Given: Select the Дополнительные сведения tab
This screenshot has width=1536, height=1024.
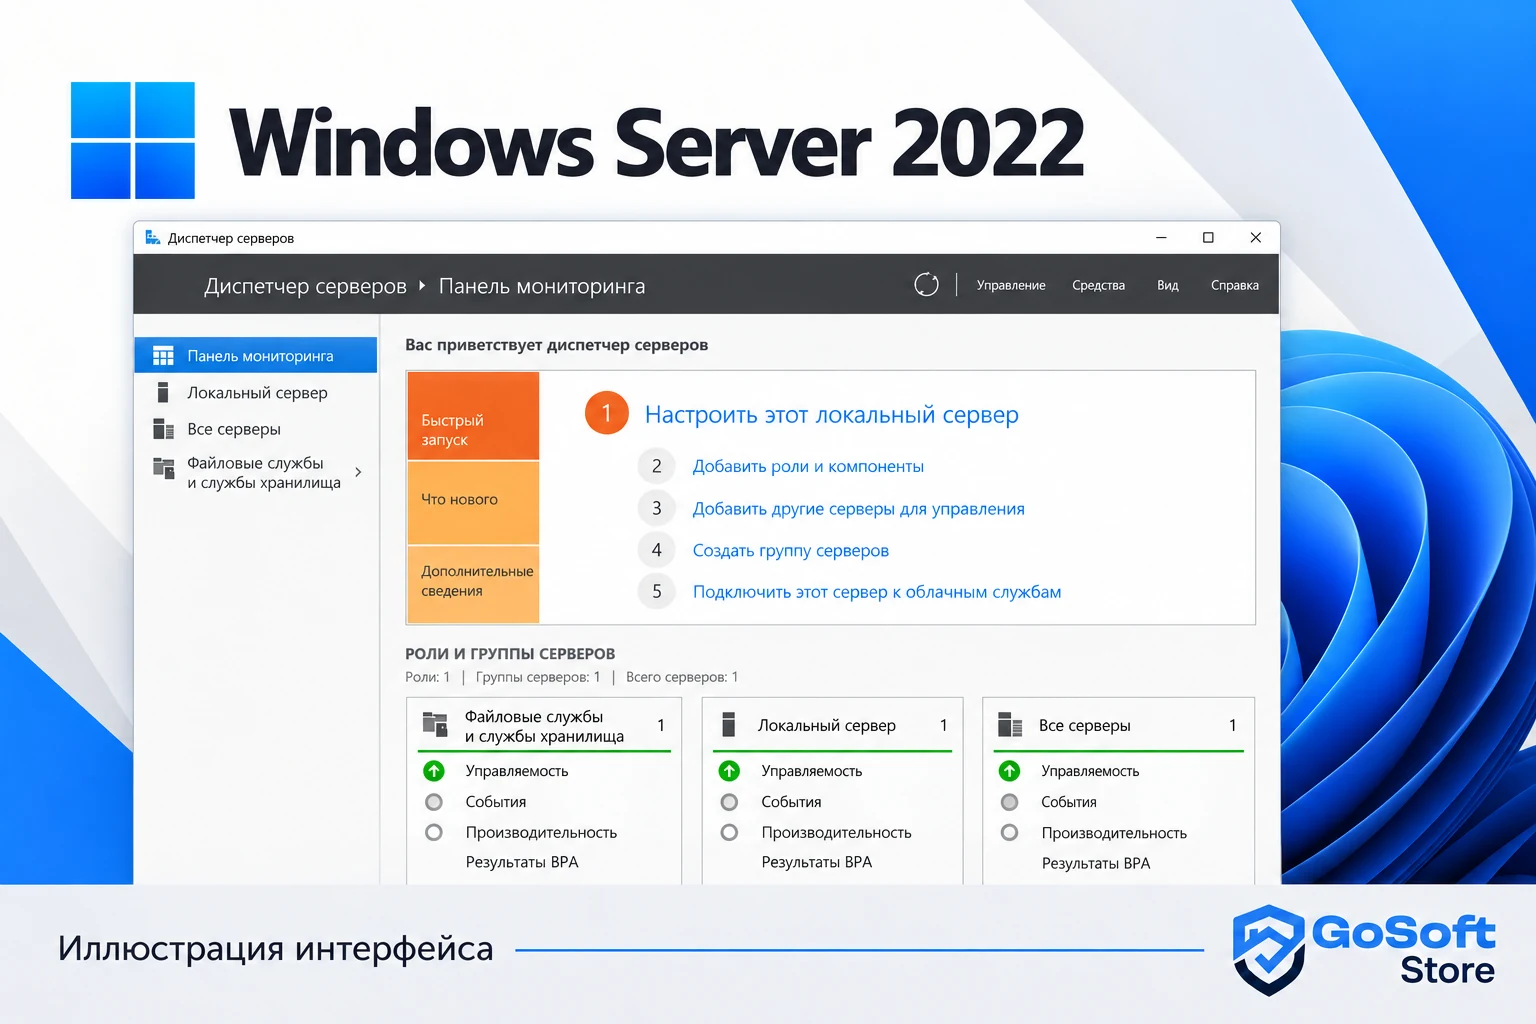Looking at the screenshot, I should click(x=473, y=584).
